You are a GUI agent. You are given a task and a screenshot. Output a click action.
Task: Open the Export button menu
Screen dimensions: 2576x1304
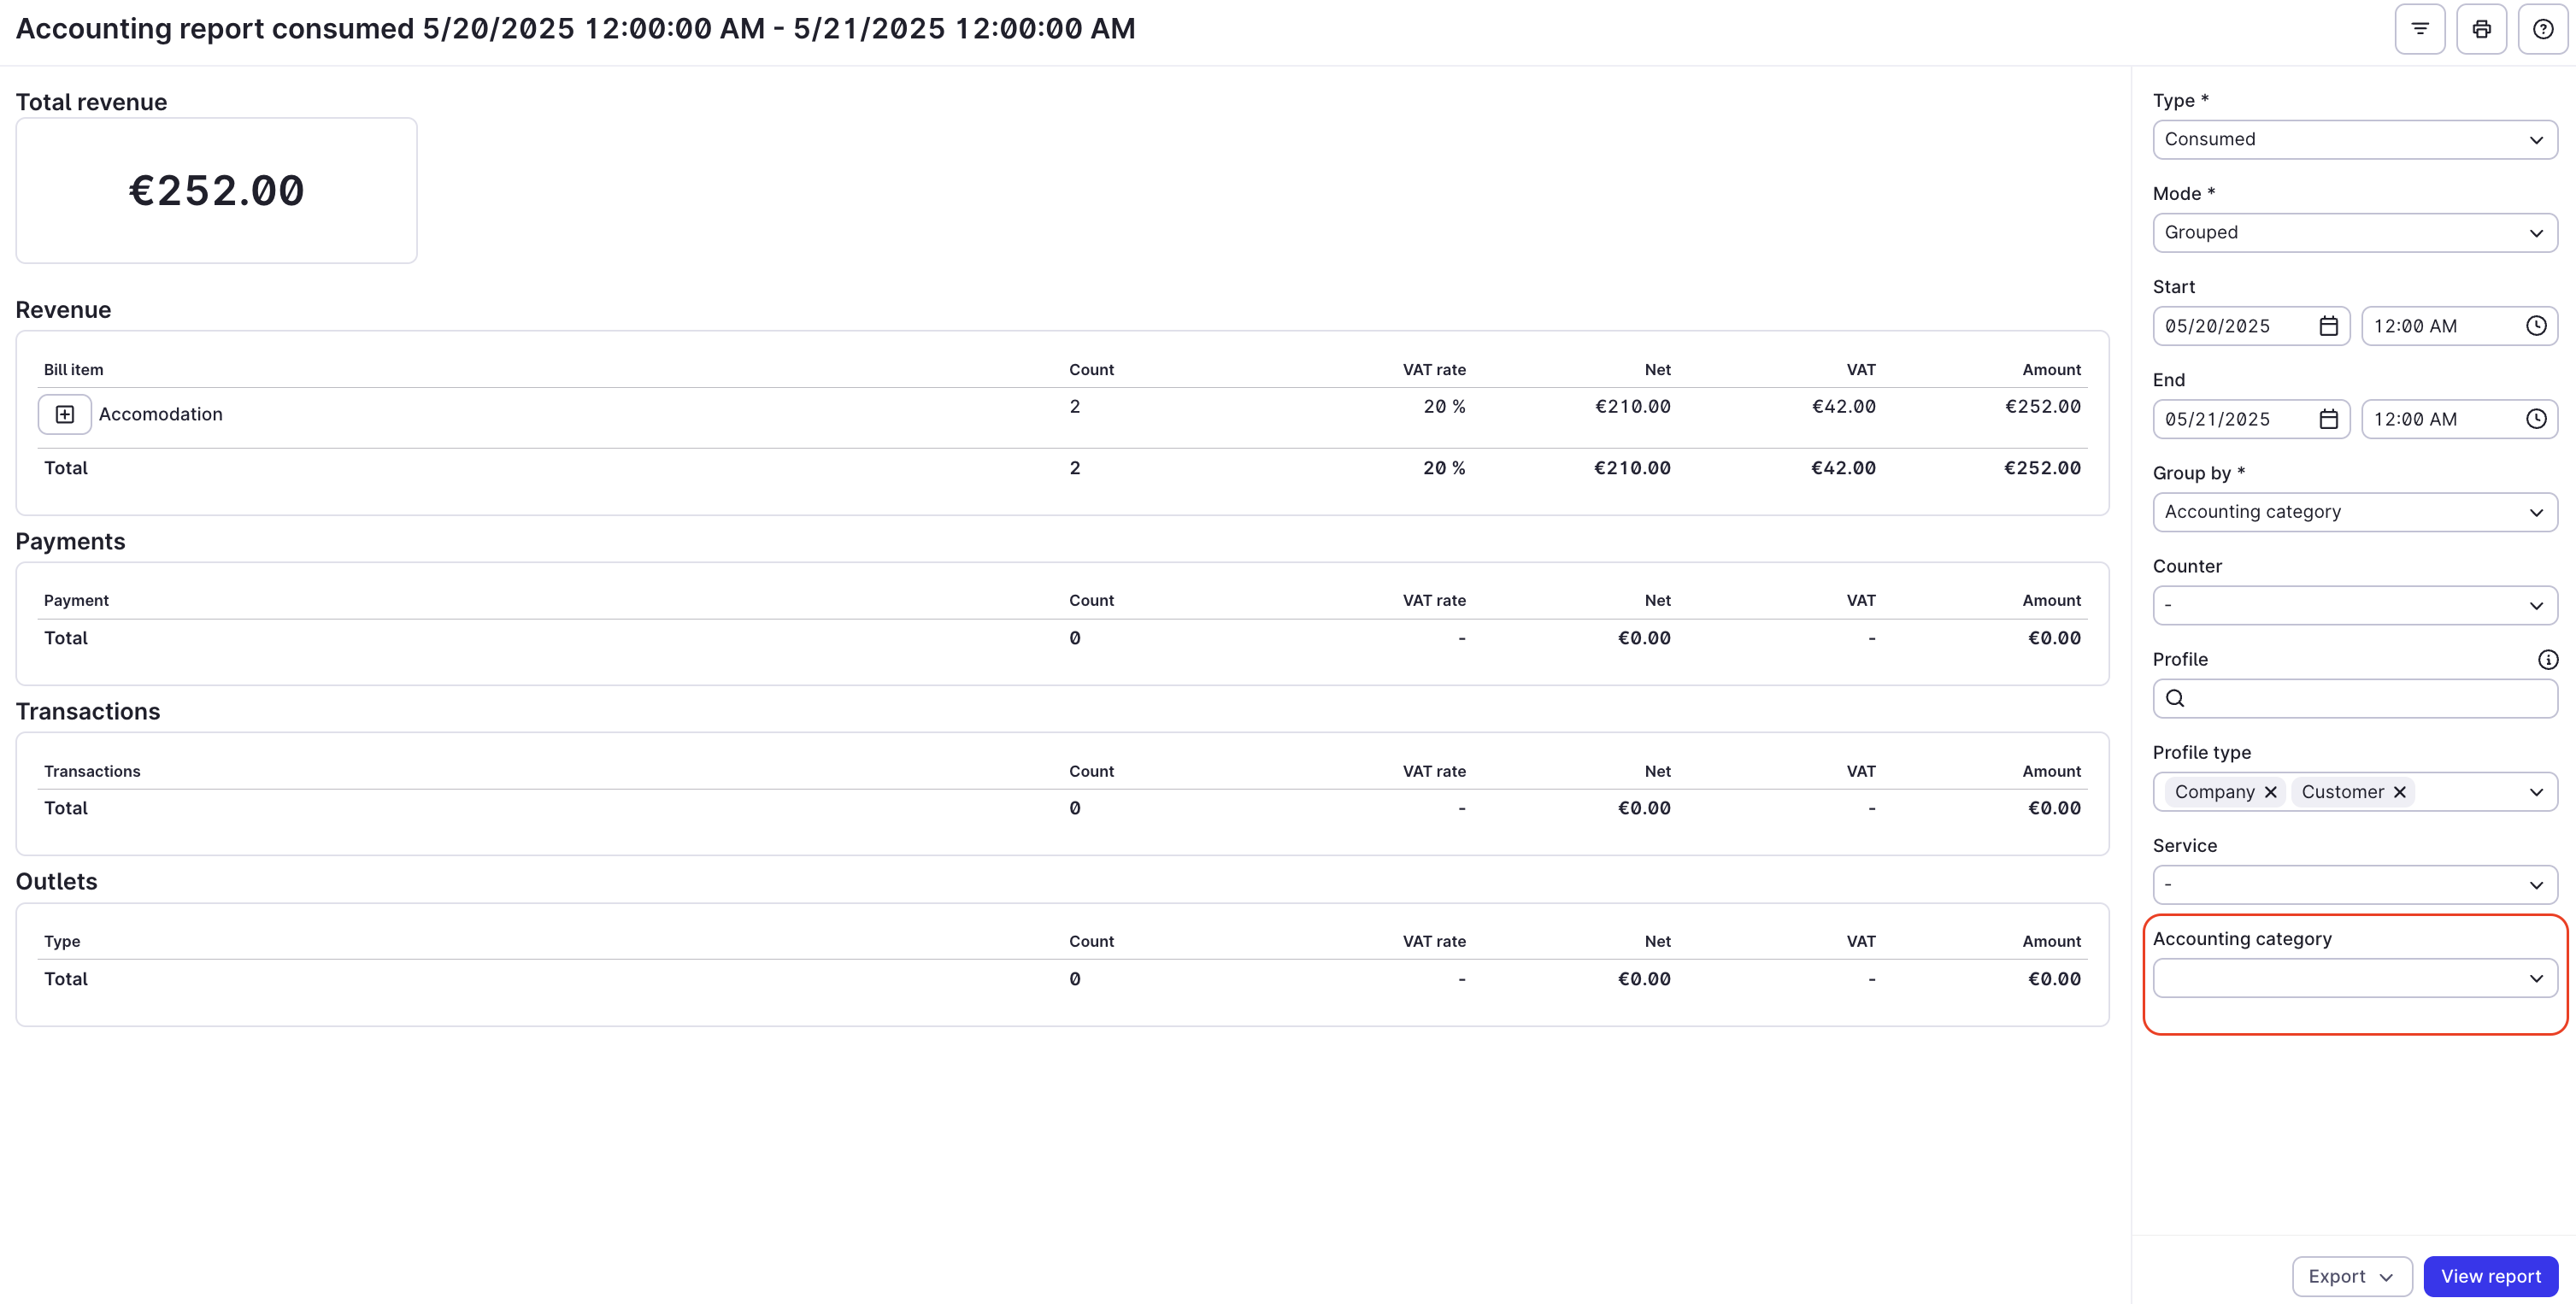[x=2351, y=1276]
